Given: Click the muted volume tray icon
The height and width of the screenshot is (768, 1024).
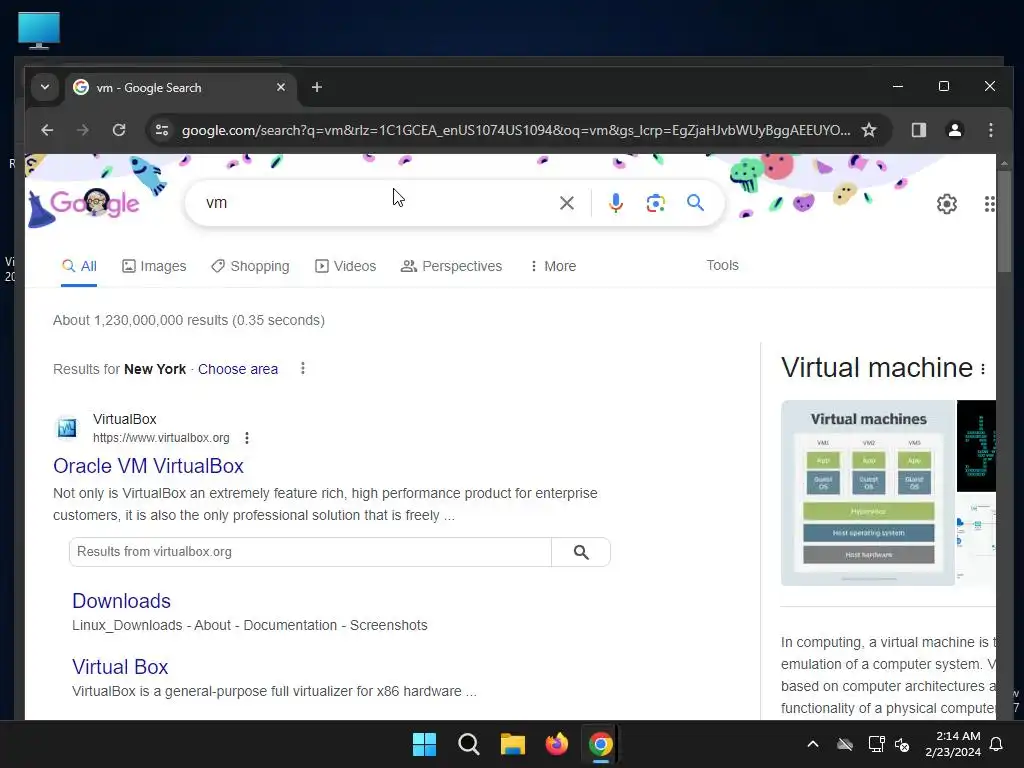Looking at the screenshot, I should coord(903,744).
